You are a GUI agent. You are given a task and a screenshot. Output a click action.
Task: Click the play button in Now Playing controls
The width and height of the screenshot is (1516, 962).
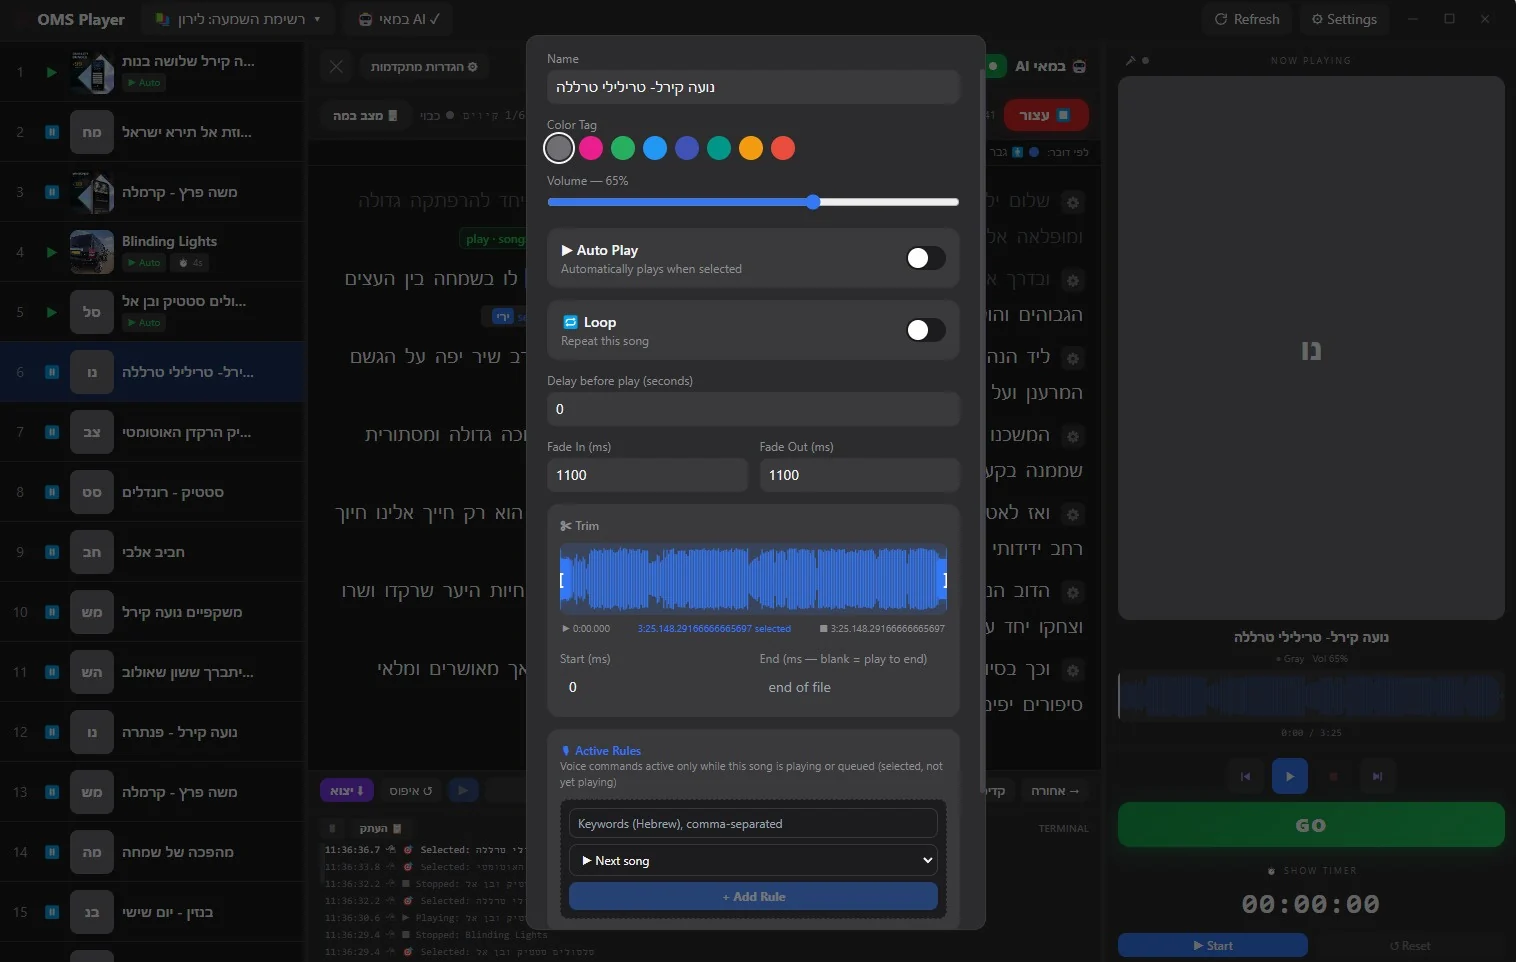point(1289,776)
